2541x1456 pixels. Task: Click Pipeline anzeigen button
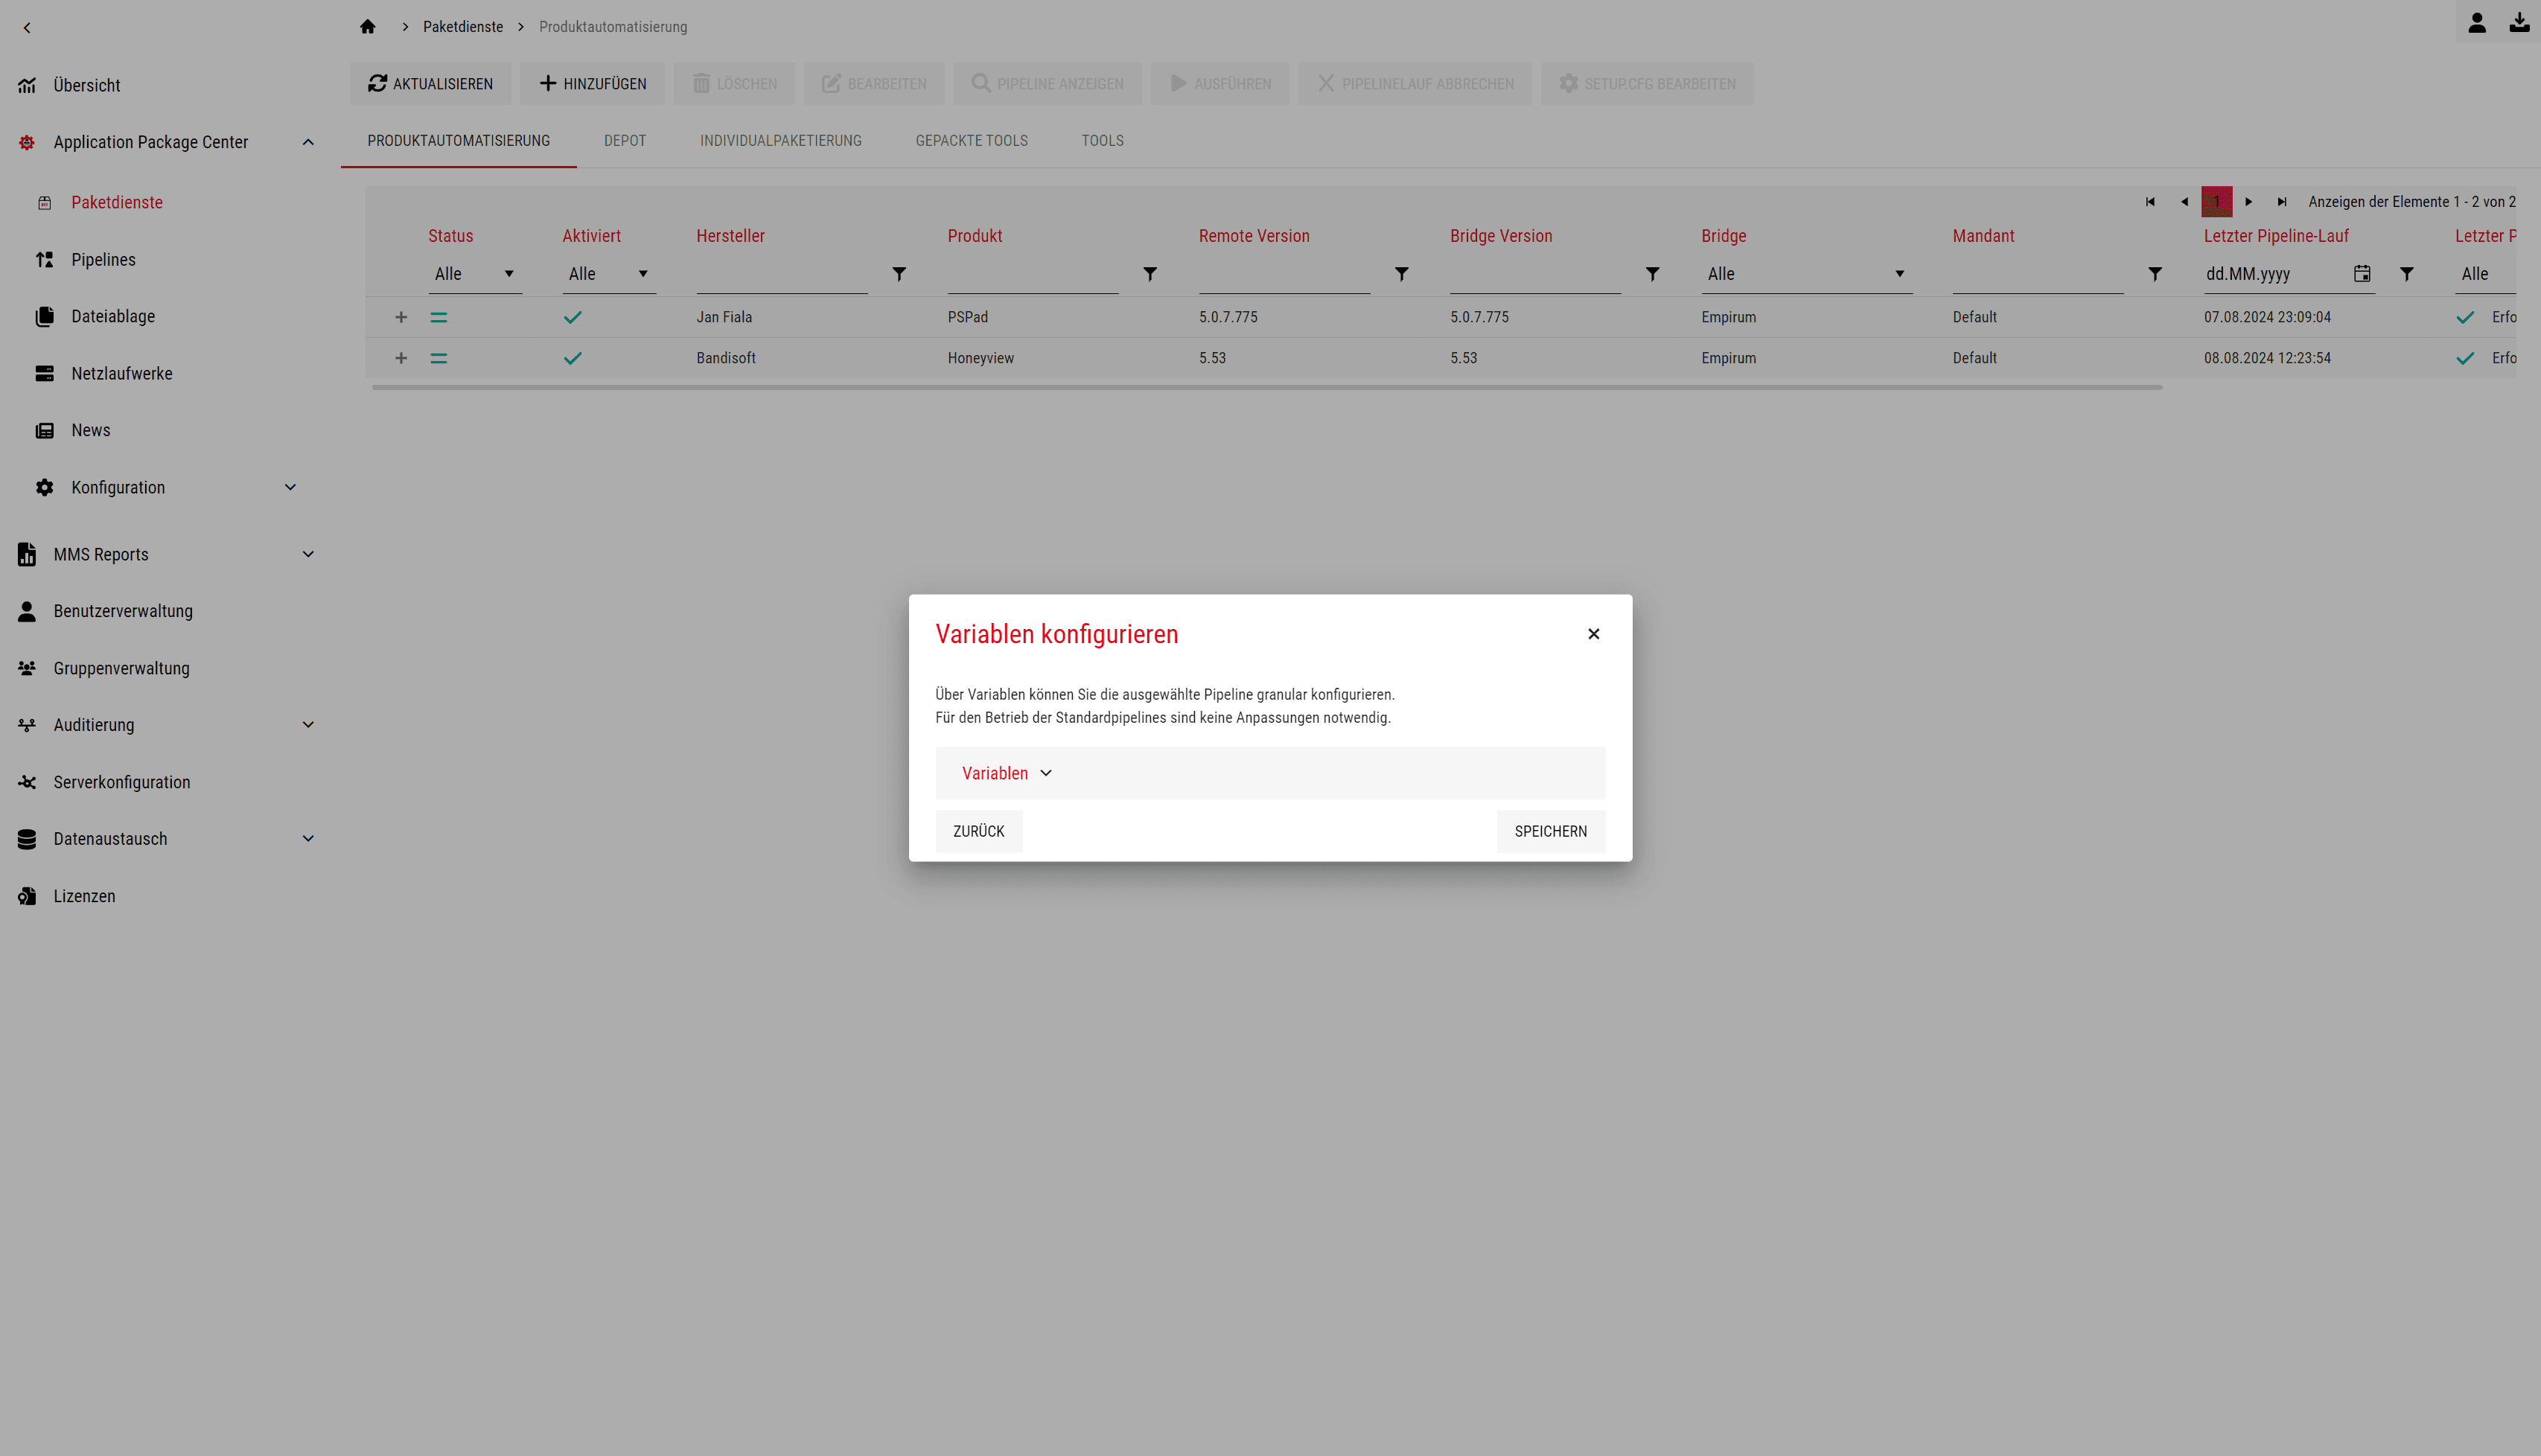pos(1047,84)
